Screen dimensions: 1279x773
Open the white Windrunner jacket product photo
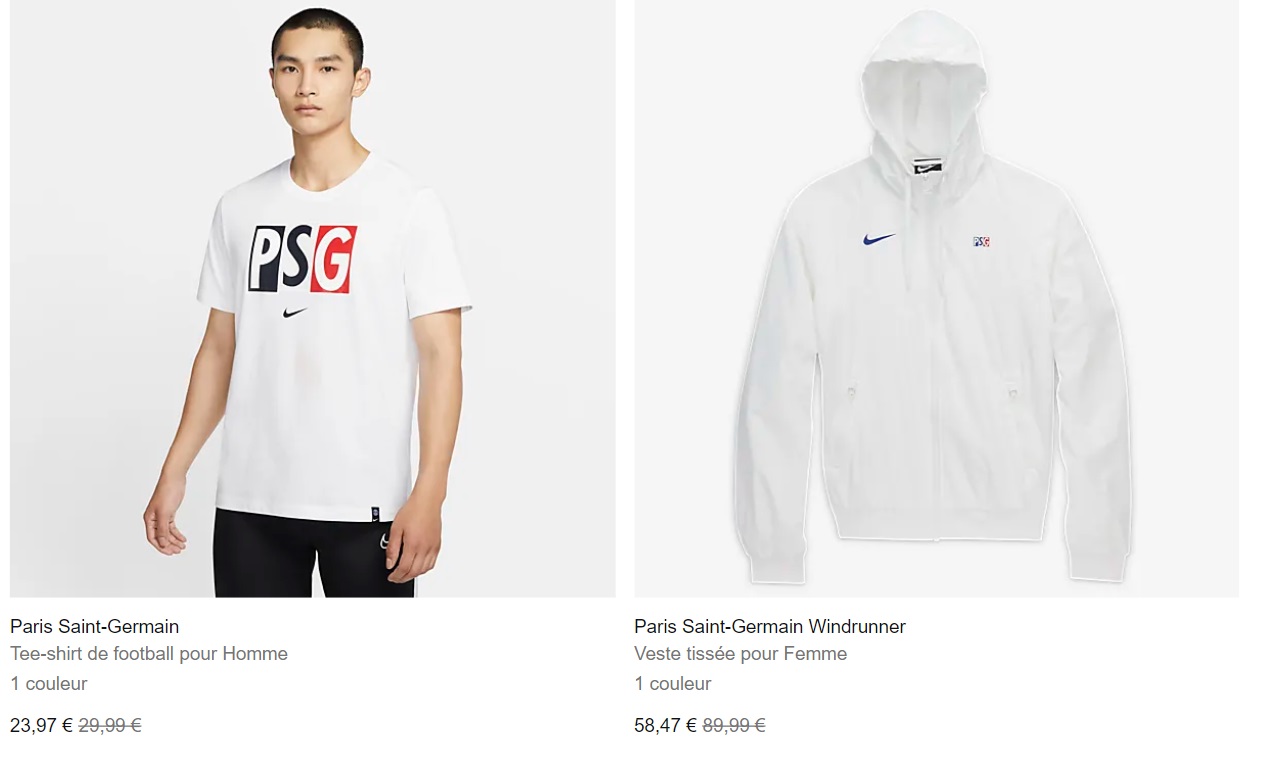coord(937,299)
